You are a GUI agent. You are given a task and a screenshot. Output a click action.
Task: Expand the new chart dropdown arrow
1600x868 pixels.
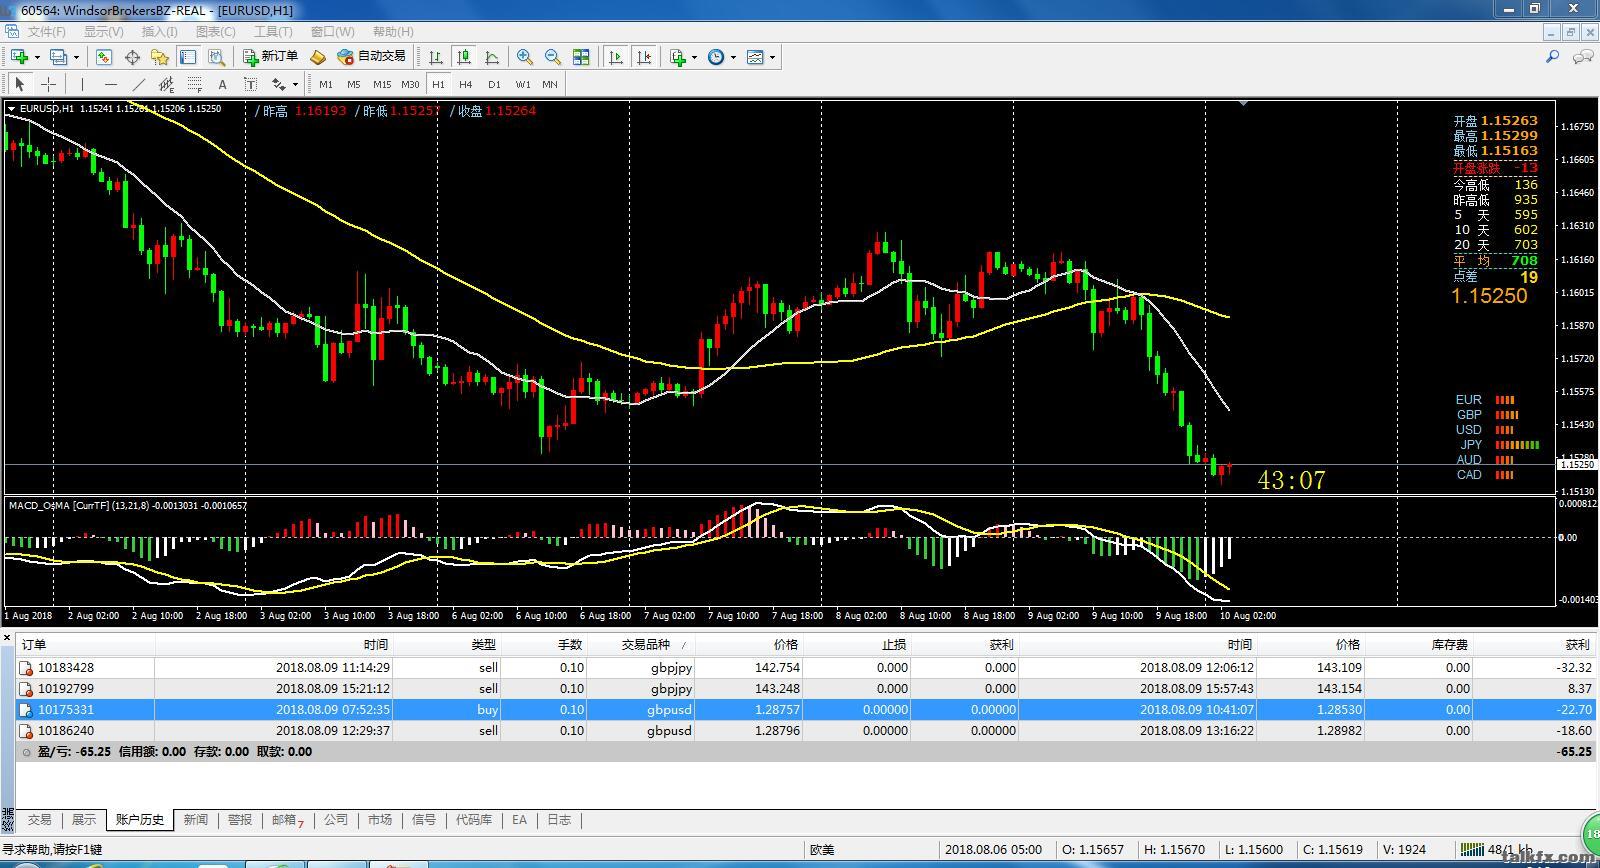pos(36,57)
